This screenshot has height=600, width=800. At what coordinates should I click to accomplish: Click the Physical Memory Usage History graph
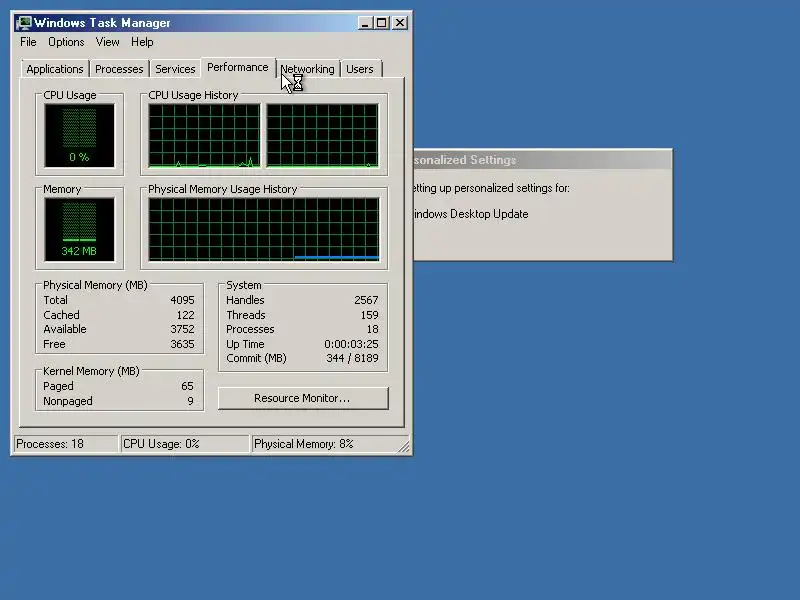(264, 230)
